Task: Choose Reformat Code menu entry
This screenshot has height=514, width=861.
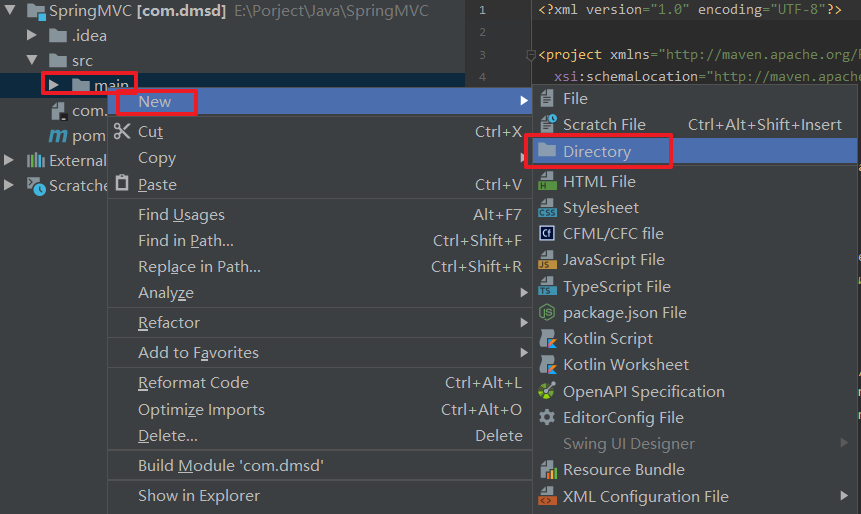Action: tap(320, 383)
